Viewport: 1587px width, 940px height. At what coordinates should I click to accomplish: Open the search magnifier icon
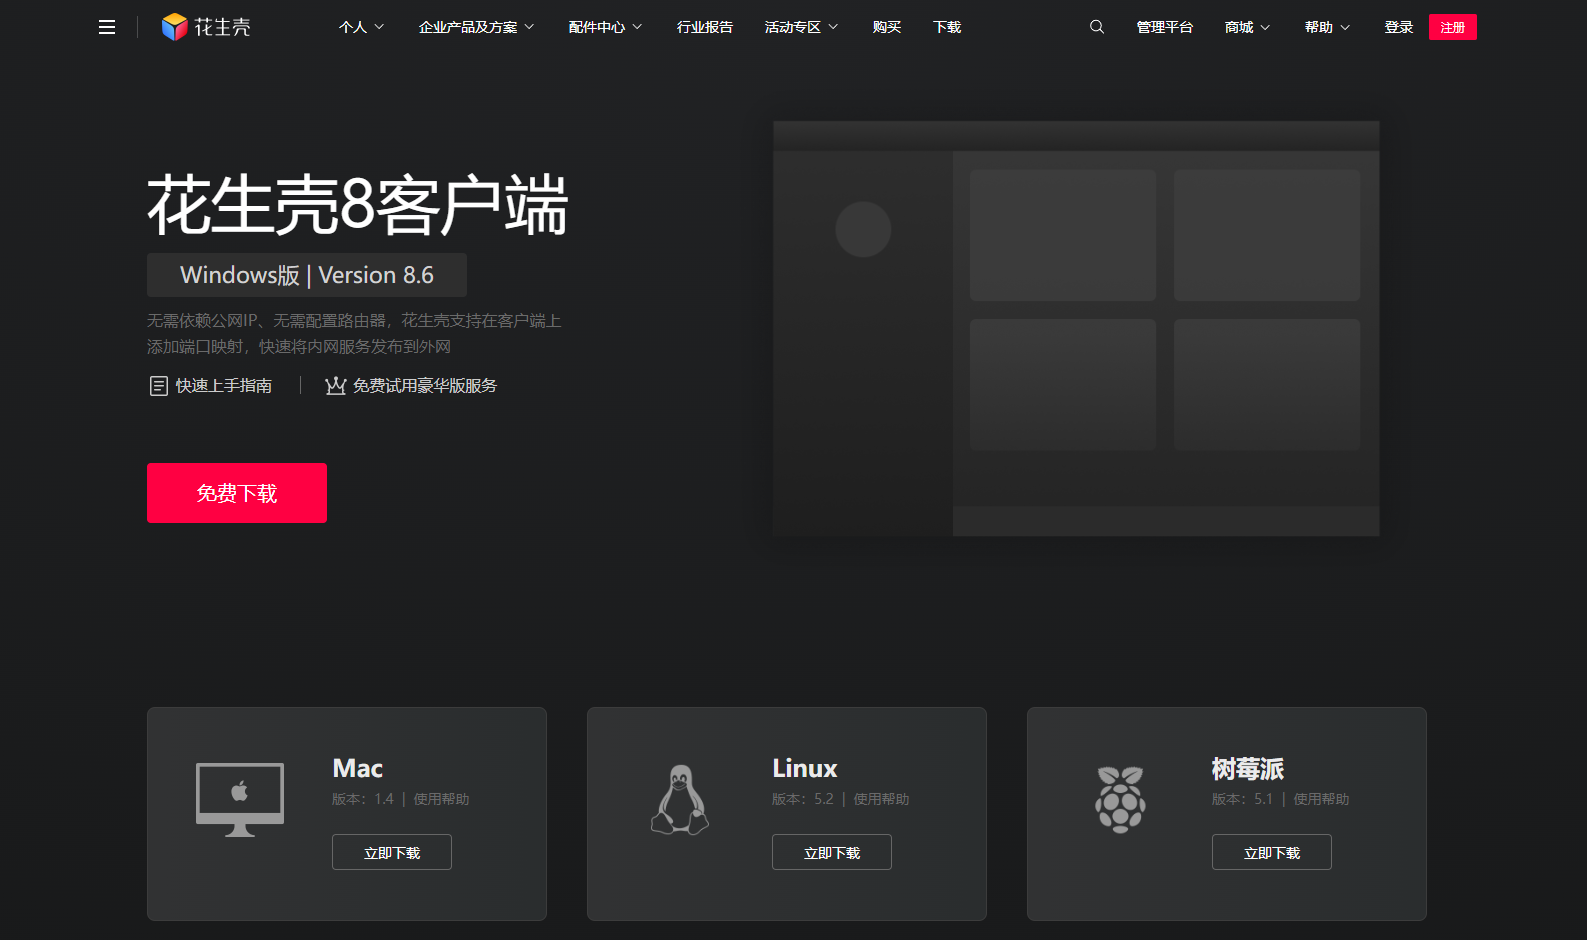[x=1097, y=27]
